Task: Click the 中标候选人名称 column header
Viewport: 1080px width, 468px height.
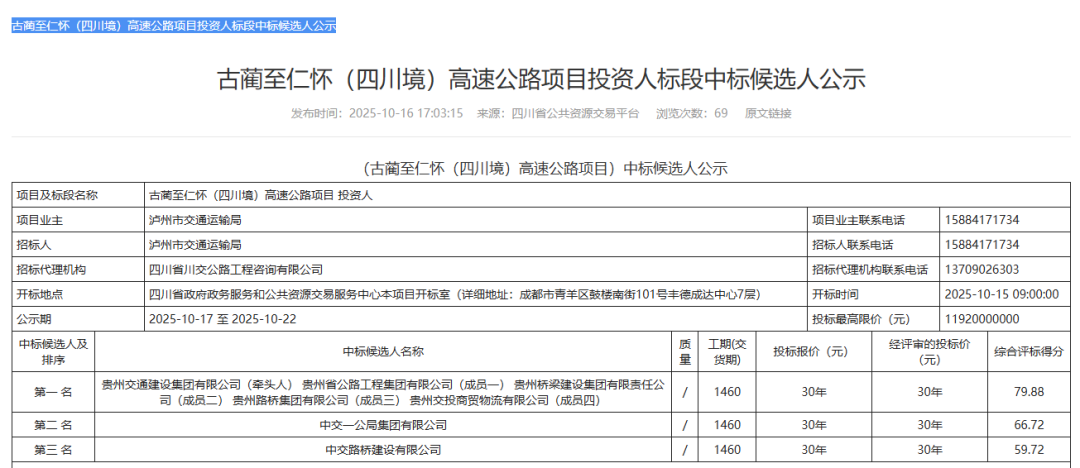Action: coord(384,352)
